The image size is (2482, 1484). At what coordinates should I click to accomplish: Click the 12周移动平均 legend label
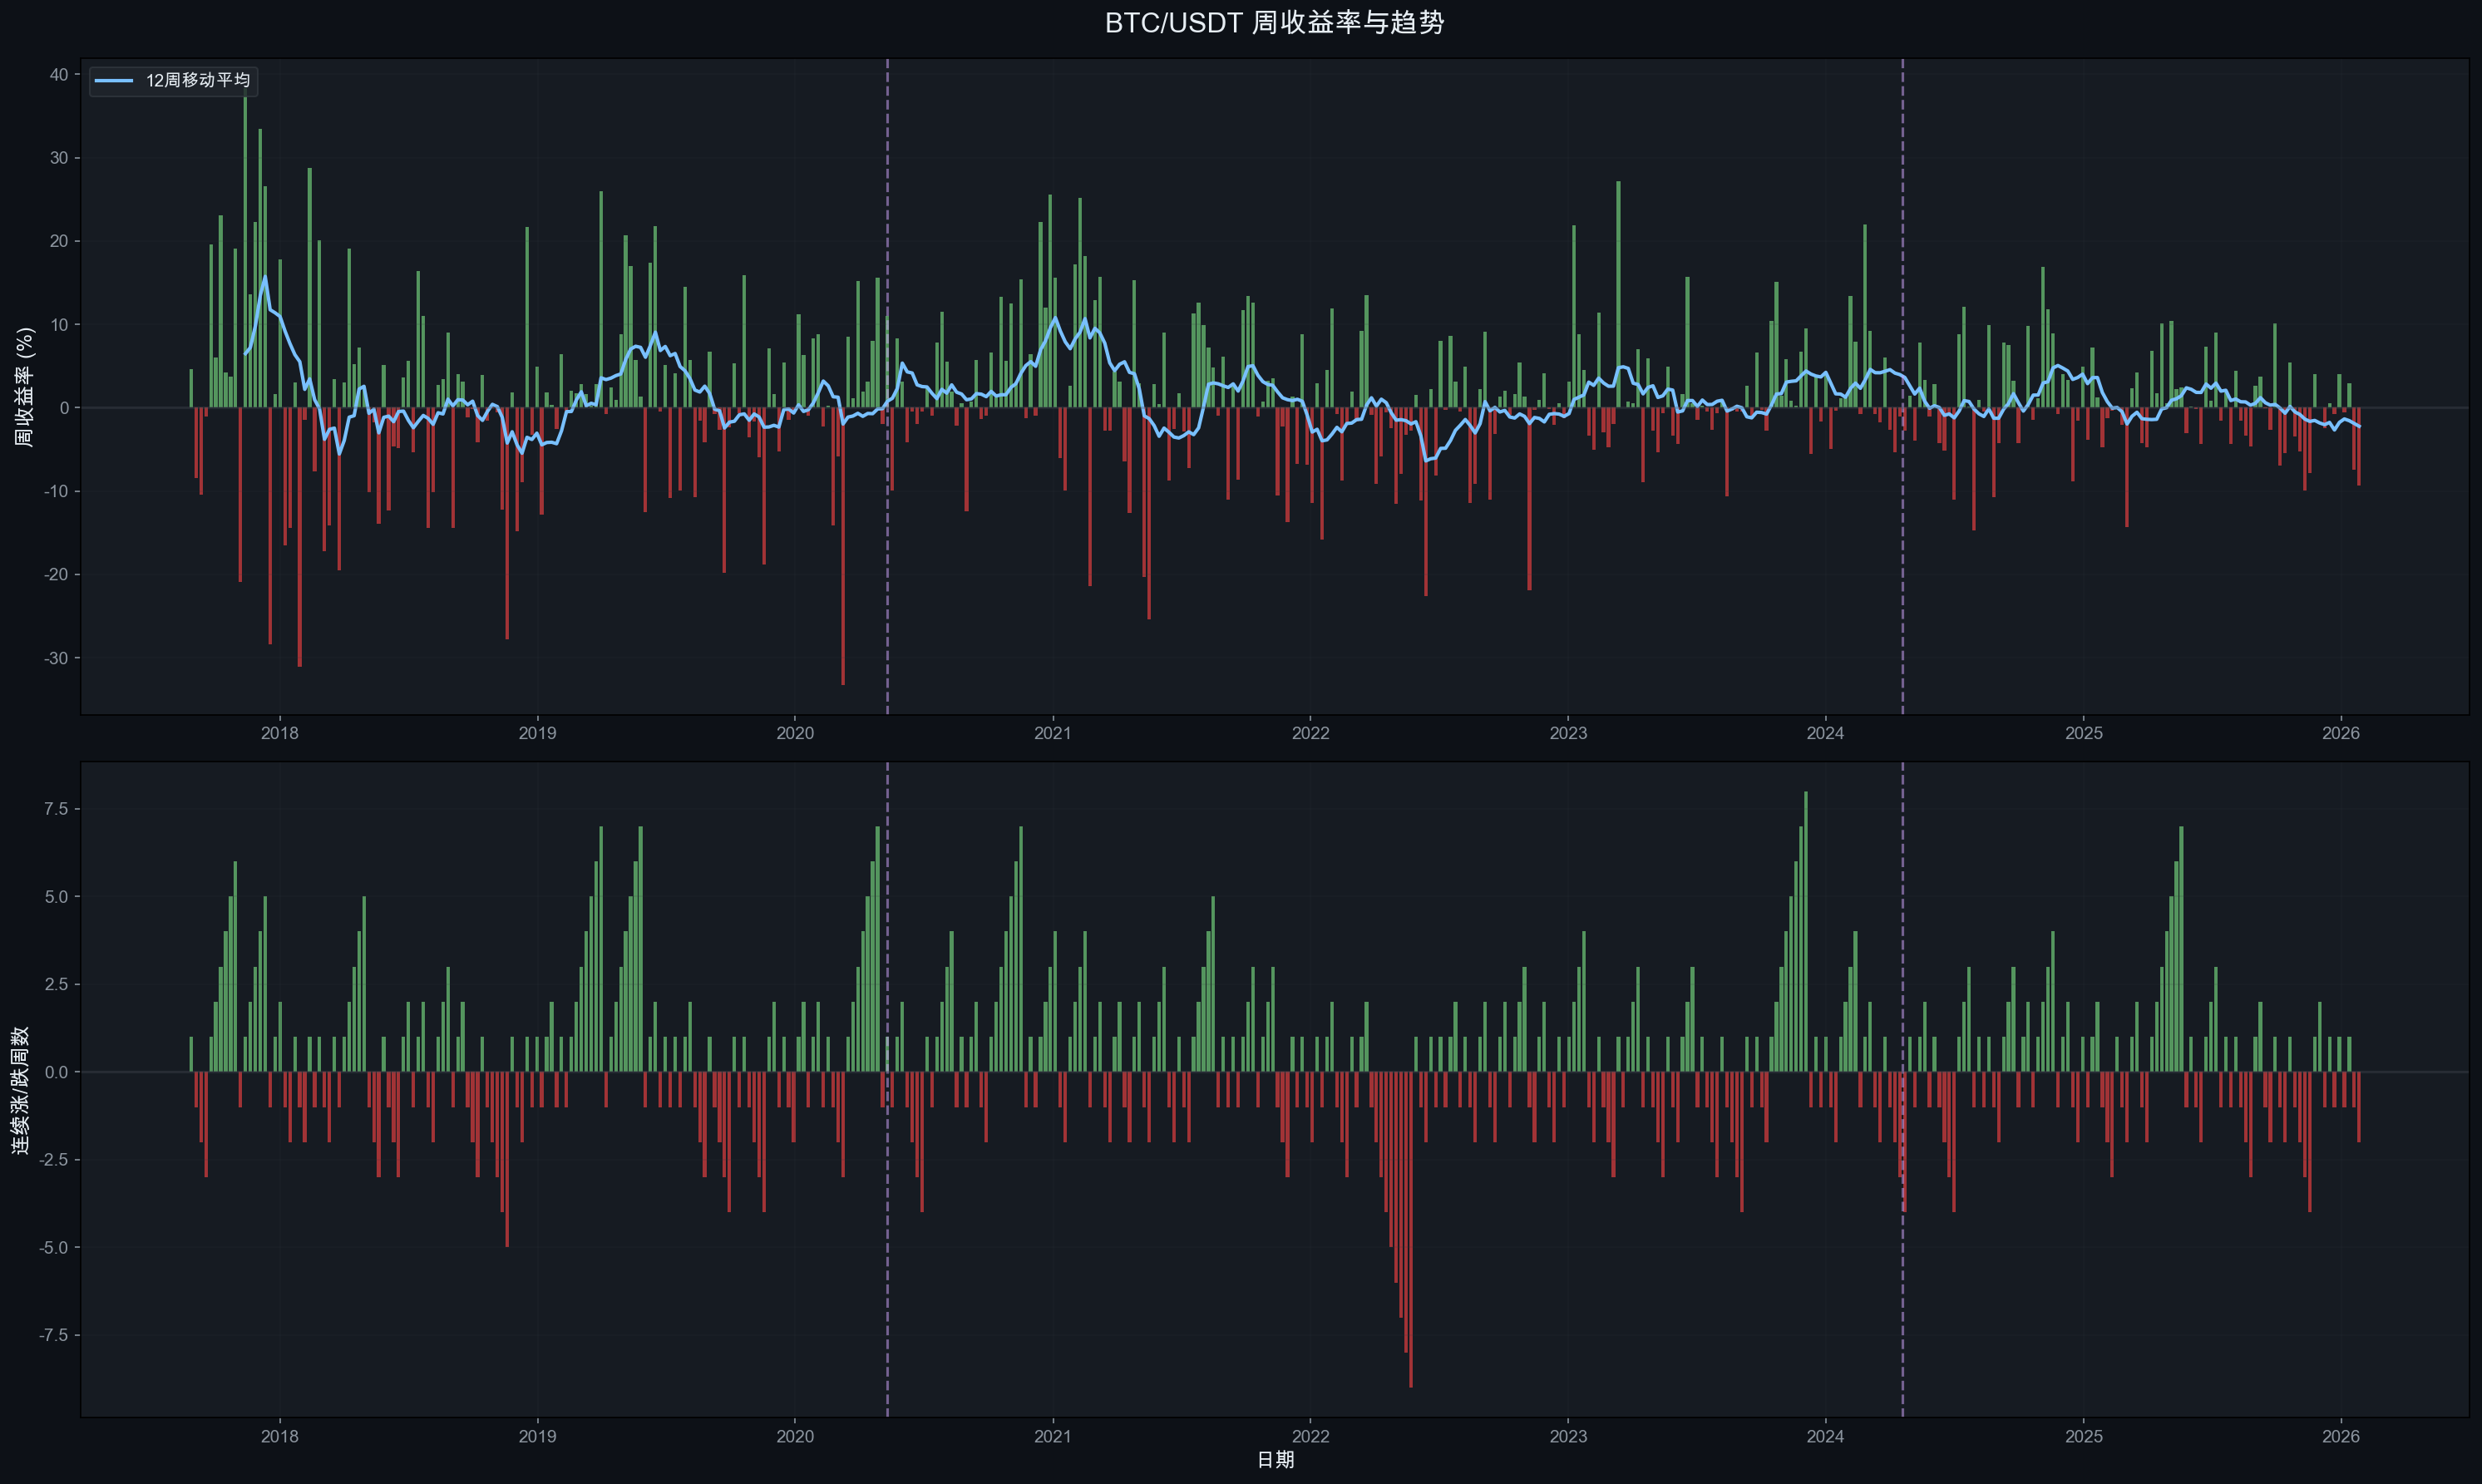coord(198,80)
